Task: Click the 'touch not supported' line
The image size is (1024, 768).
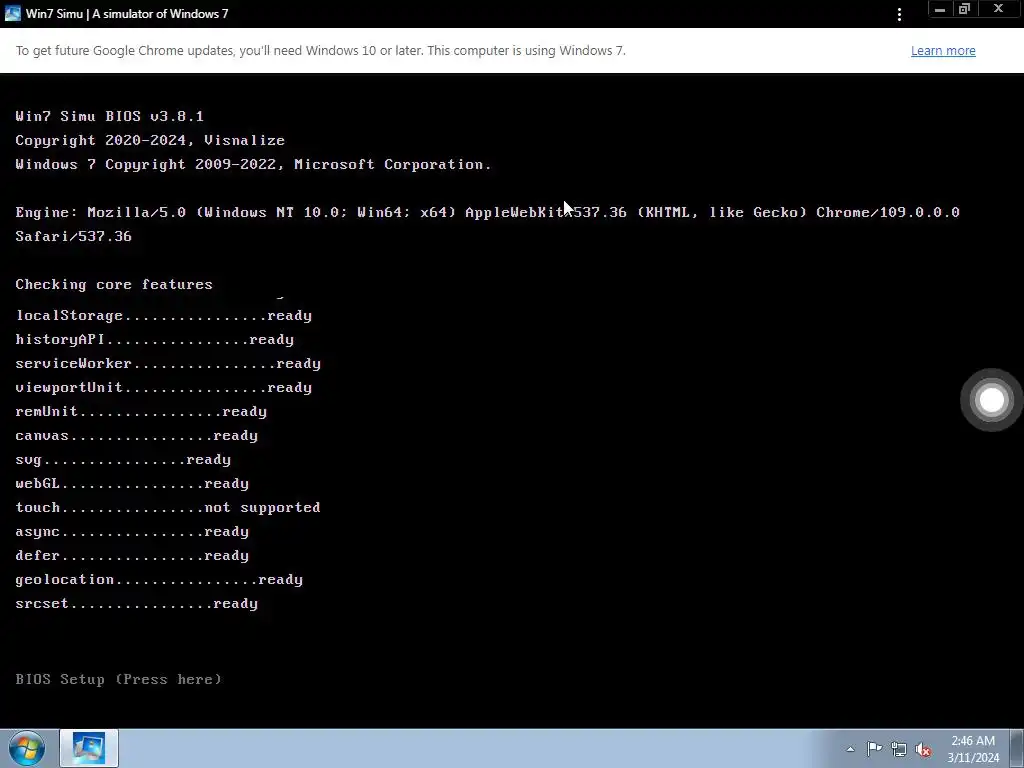Action: 168,507
